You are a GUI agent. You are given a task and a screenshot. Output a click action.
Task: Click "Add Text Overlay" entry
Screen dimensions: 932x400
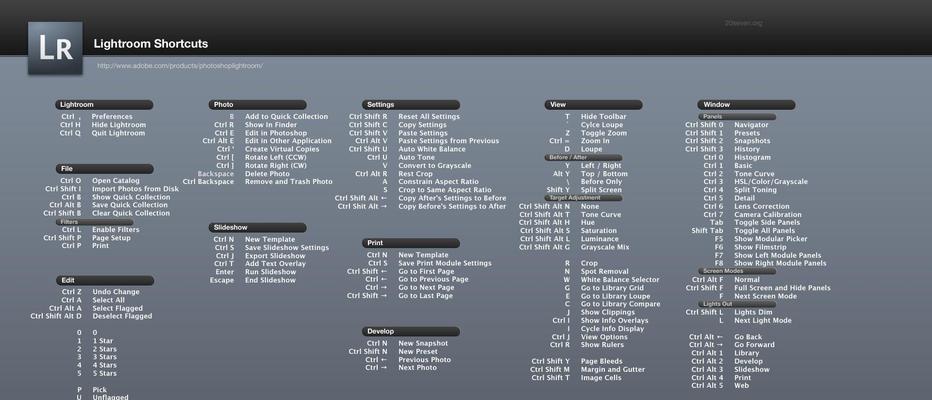pos(275,264)
